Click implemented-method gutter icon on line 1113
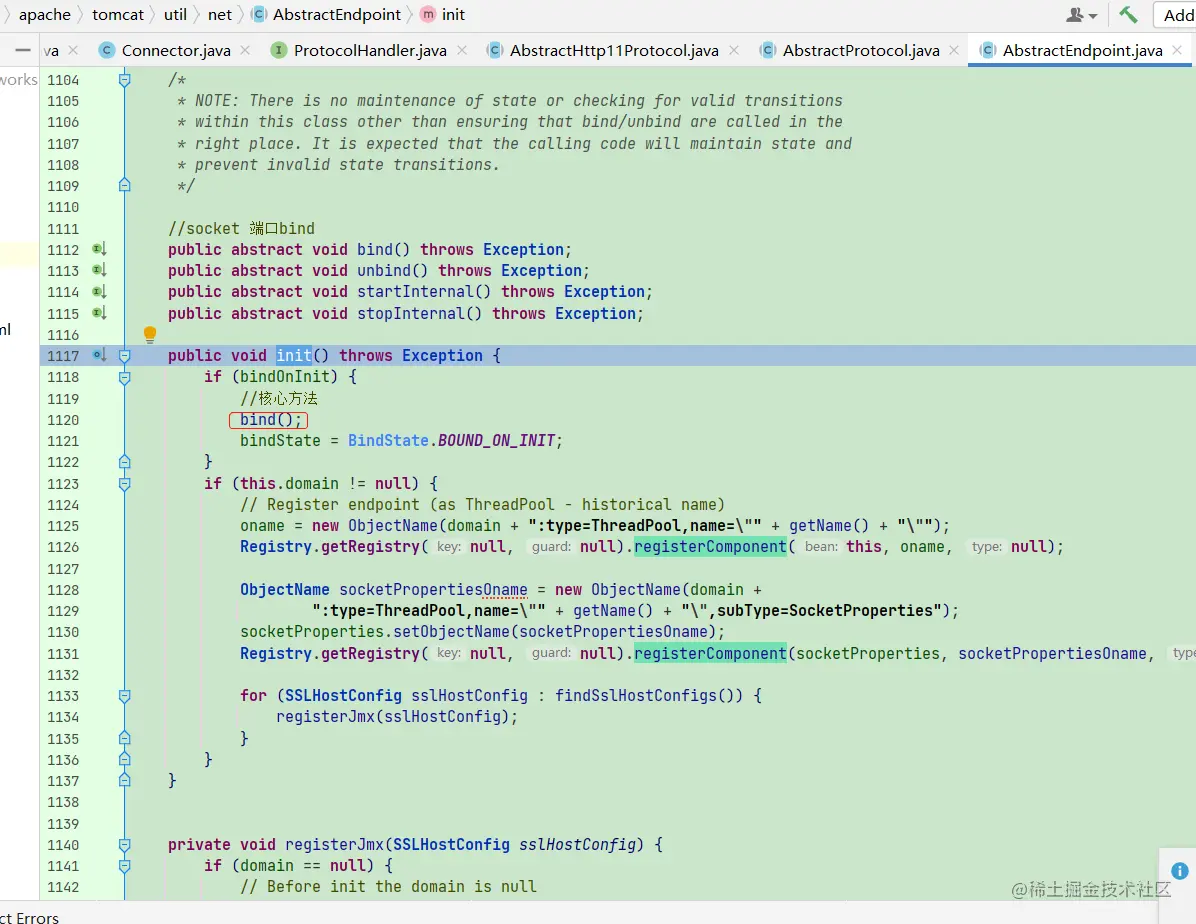This screenshot has width=1196, height=924. (99, 270)
